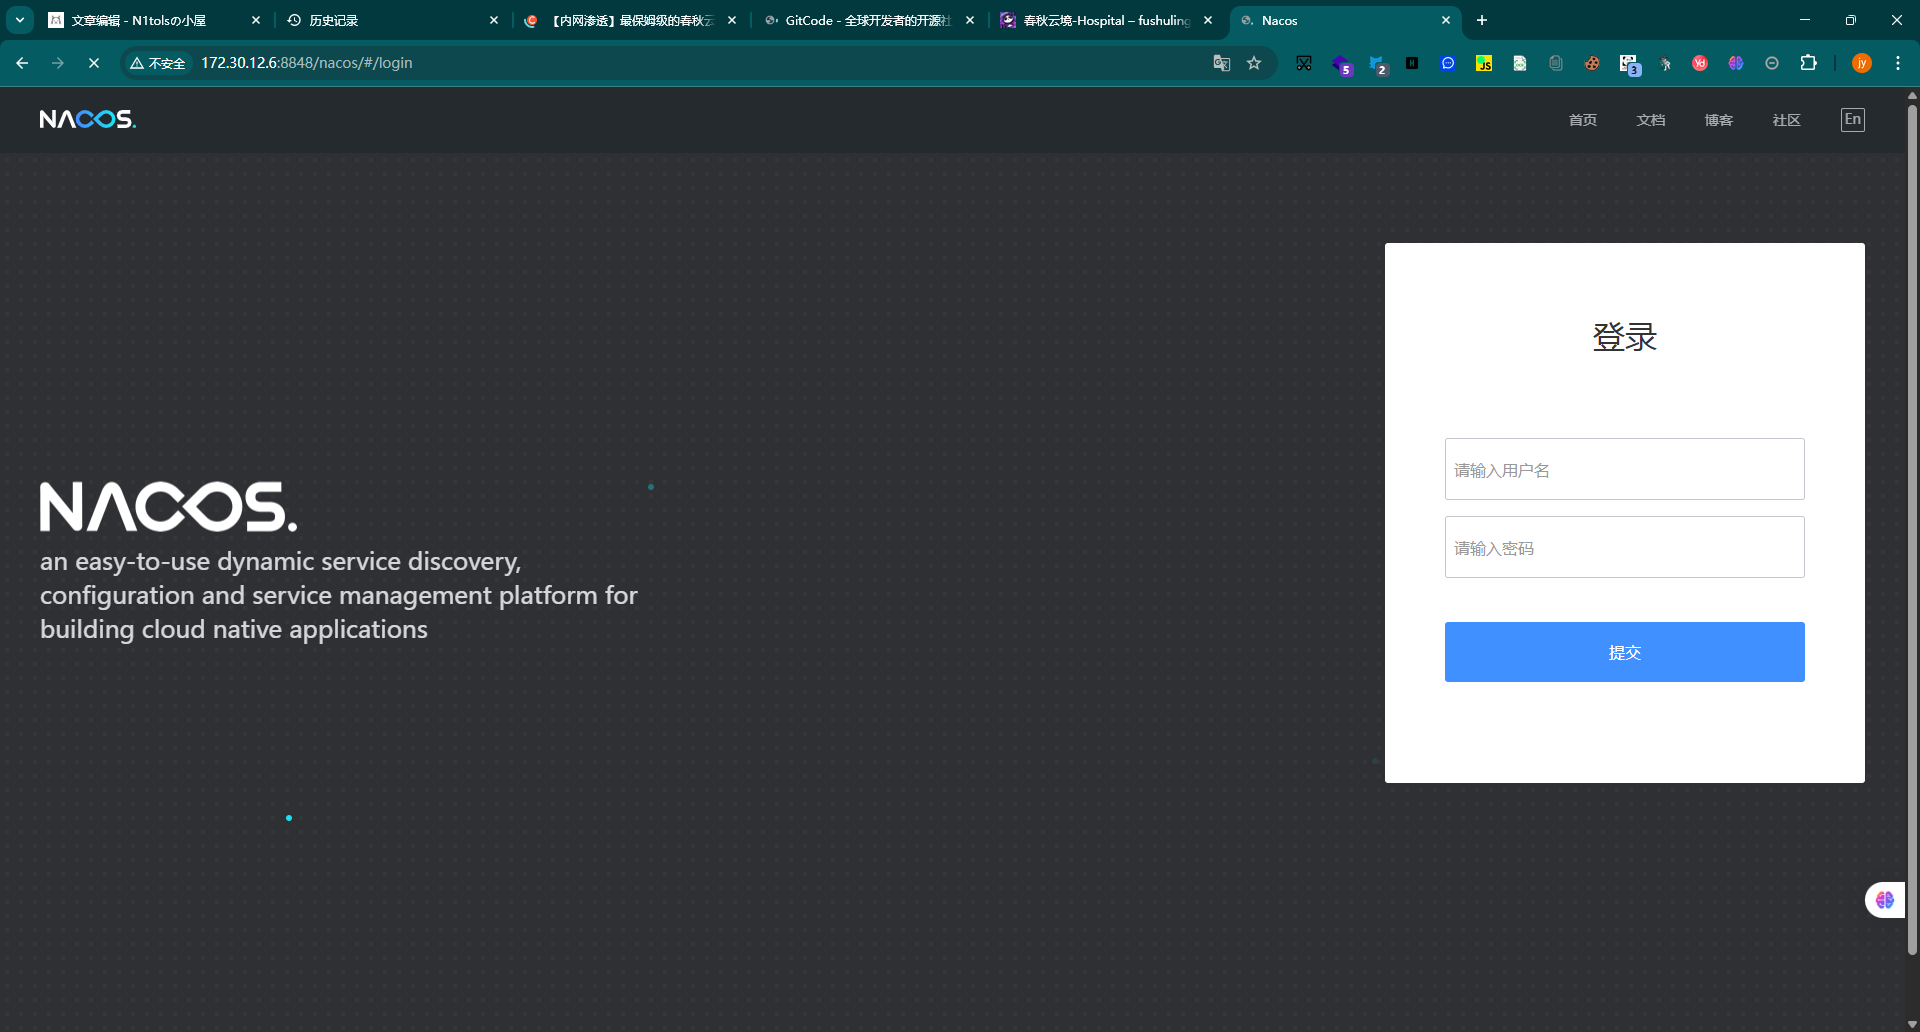Open the cookie editor extension
This screenshot has height=1032, width=1920.
click(1592, 63)
